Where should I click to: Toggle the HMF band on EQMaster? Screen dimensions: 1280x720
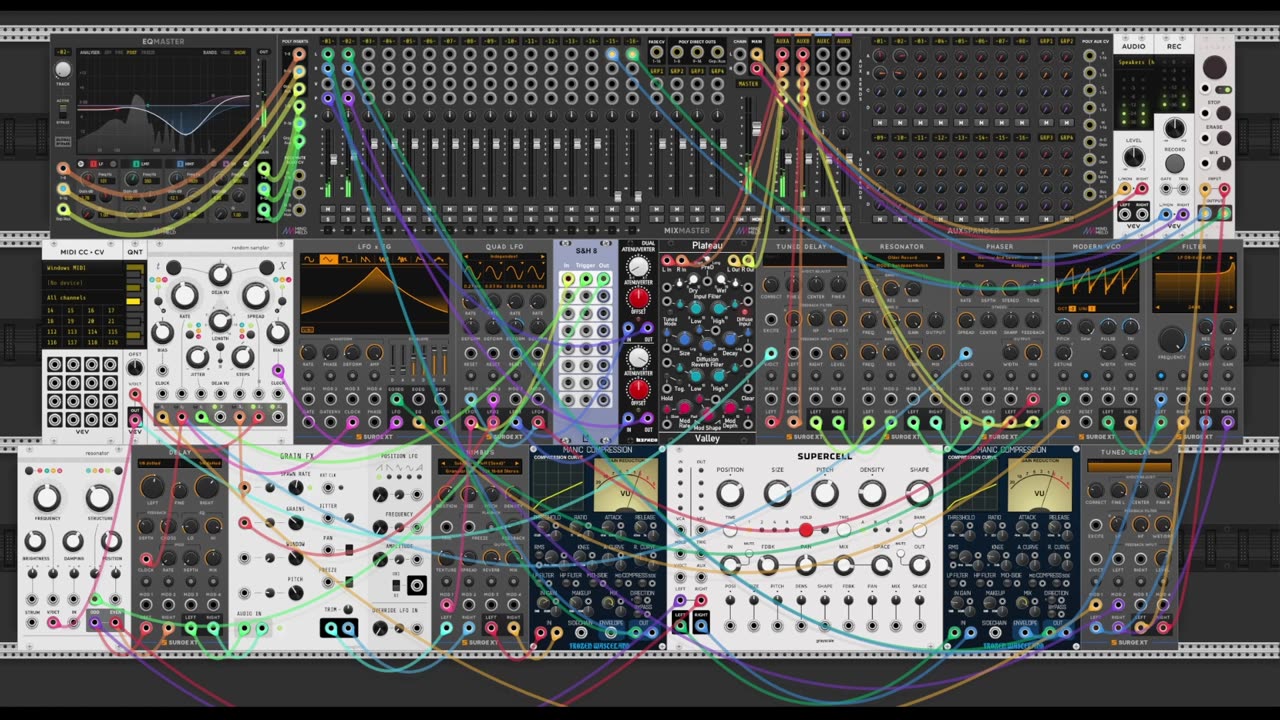(x=182, y=163)
